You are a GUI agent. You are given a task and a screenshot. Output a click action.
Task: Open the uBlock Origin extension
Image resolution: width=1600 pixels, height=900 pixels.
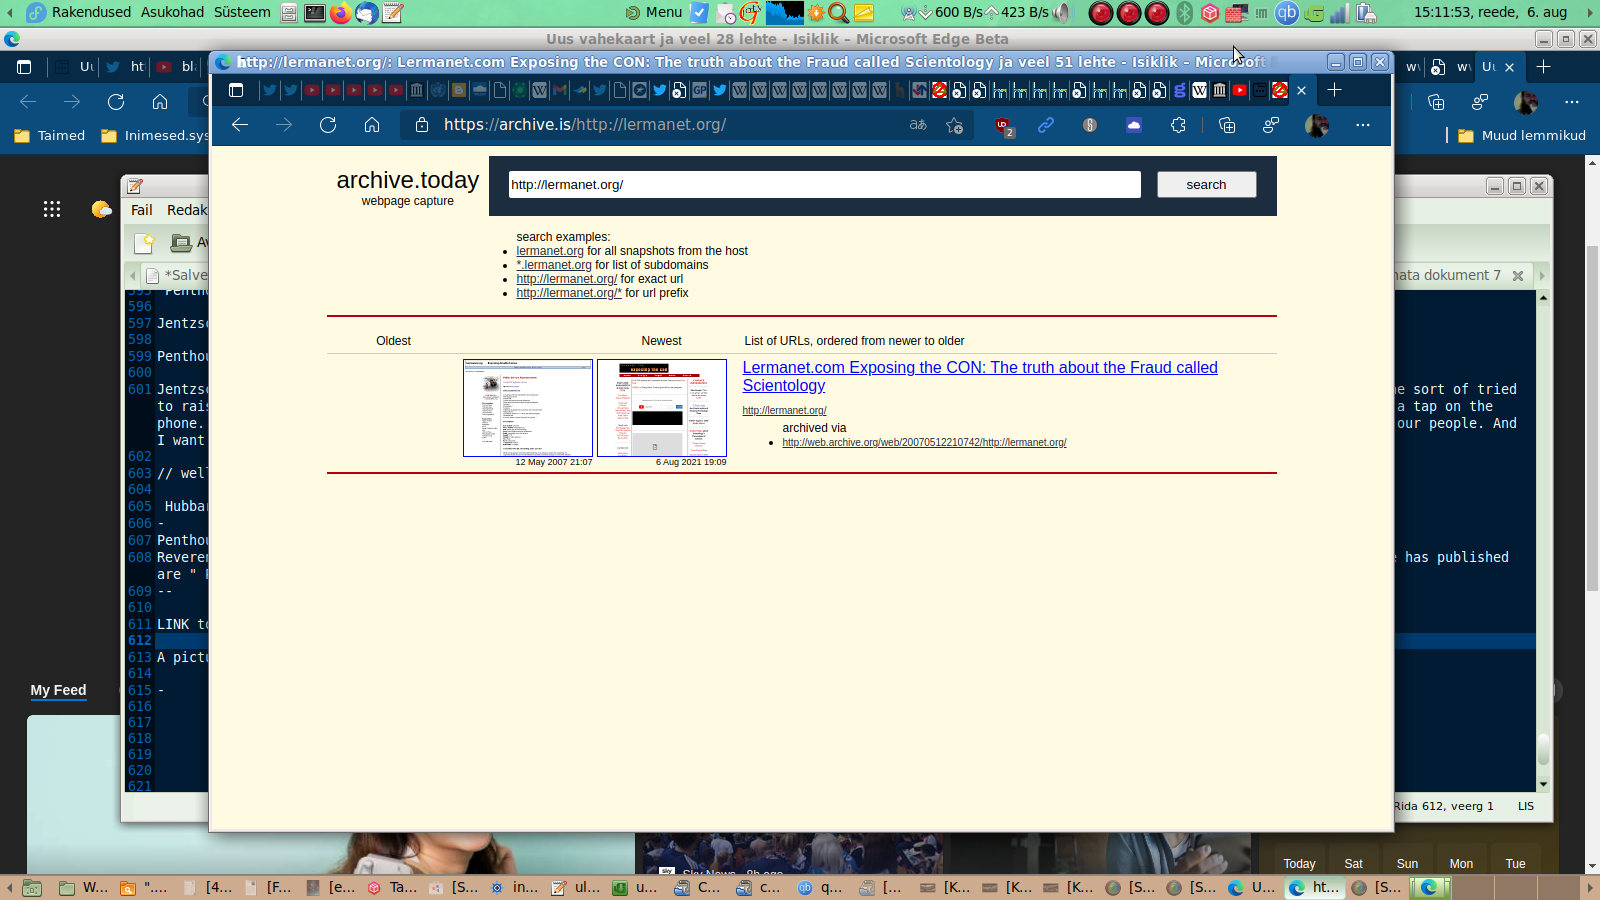click(x=1004, y=126)
